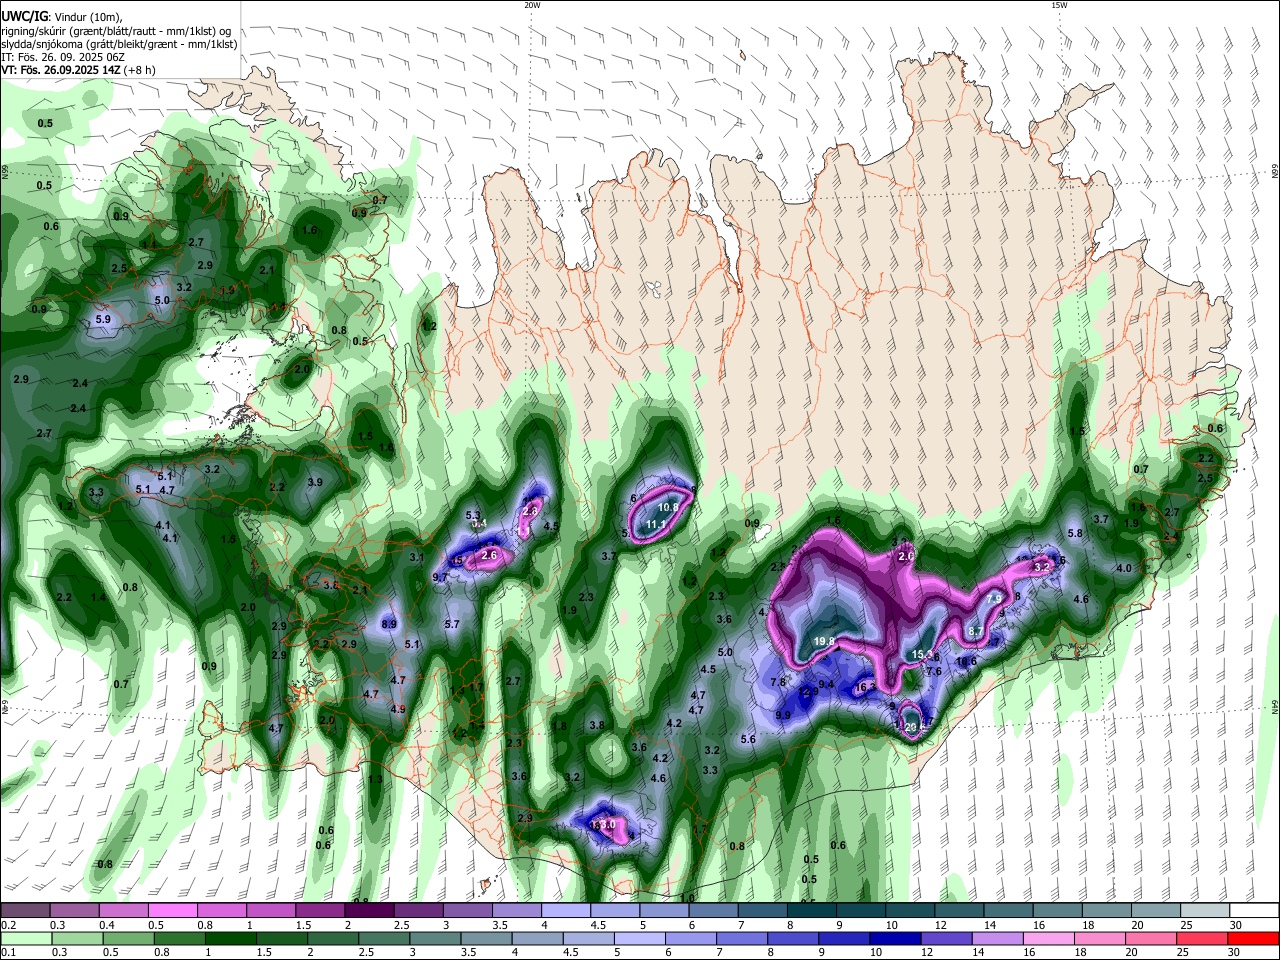Click the 7.6 precipitation value
1280x960 pixels.
(934, 672)
